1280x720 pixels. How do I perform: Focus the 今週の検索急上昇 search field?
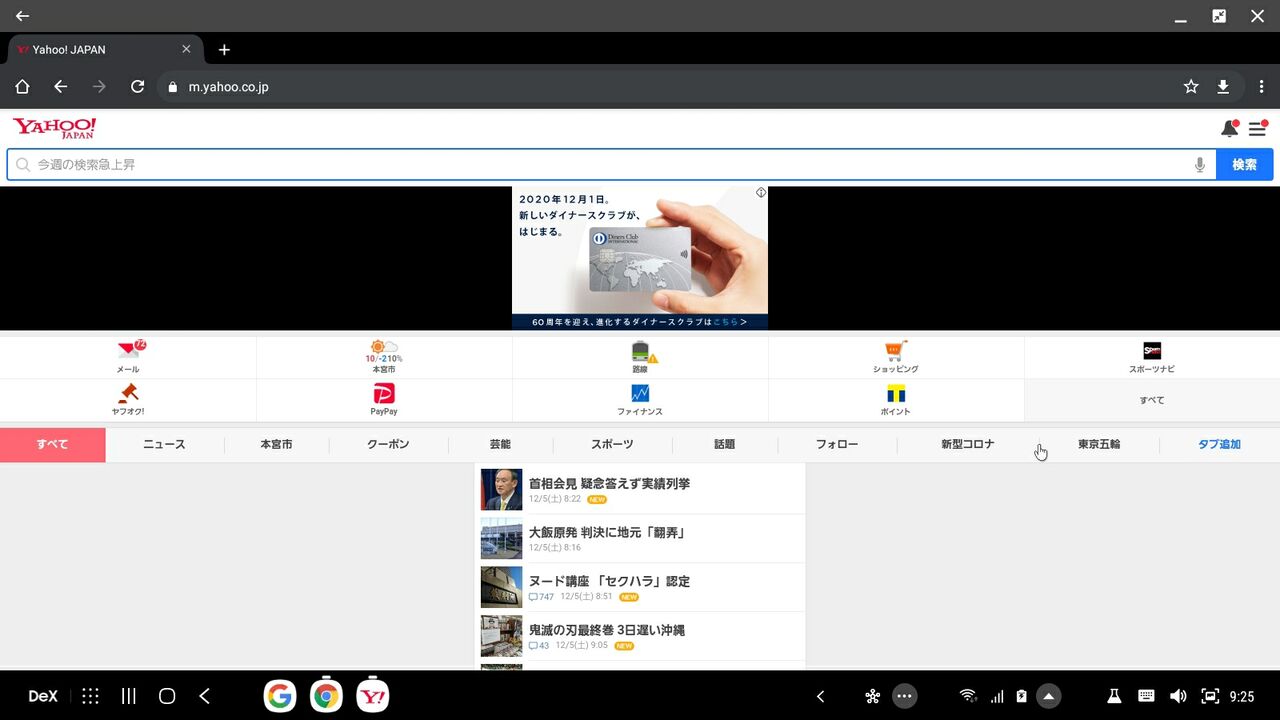click(x=611, y=165)
